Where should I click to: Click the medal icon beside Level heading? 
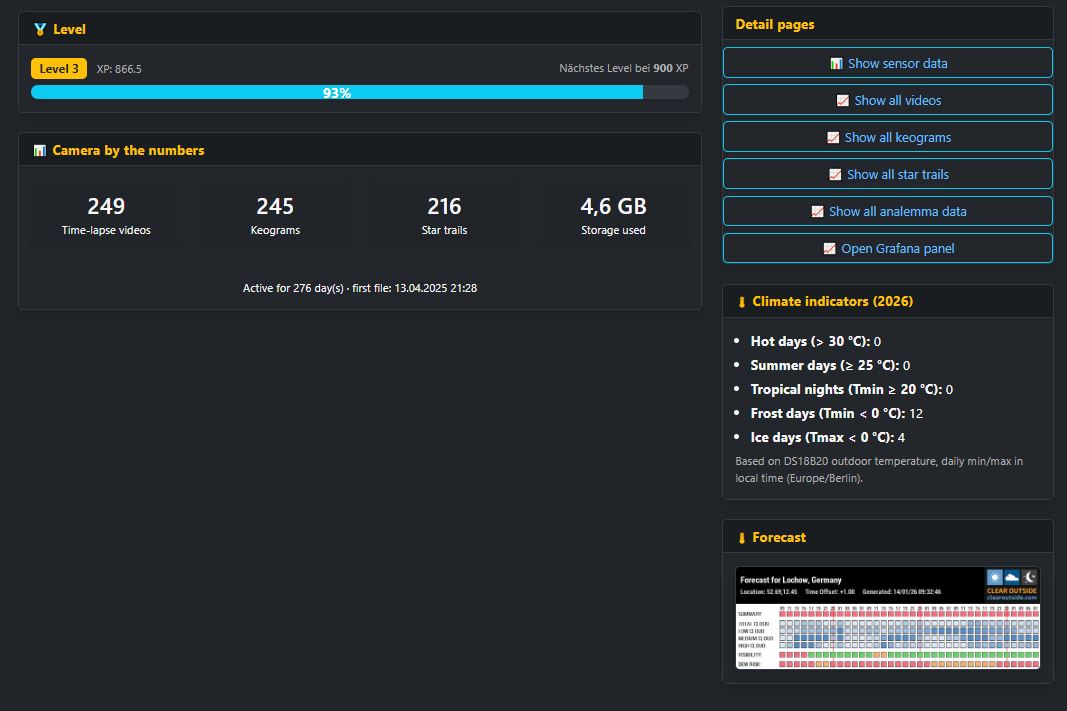(40, 30)
